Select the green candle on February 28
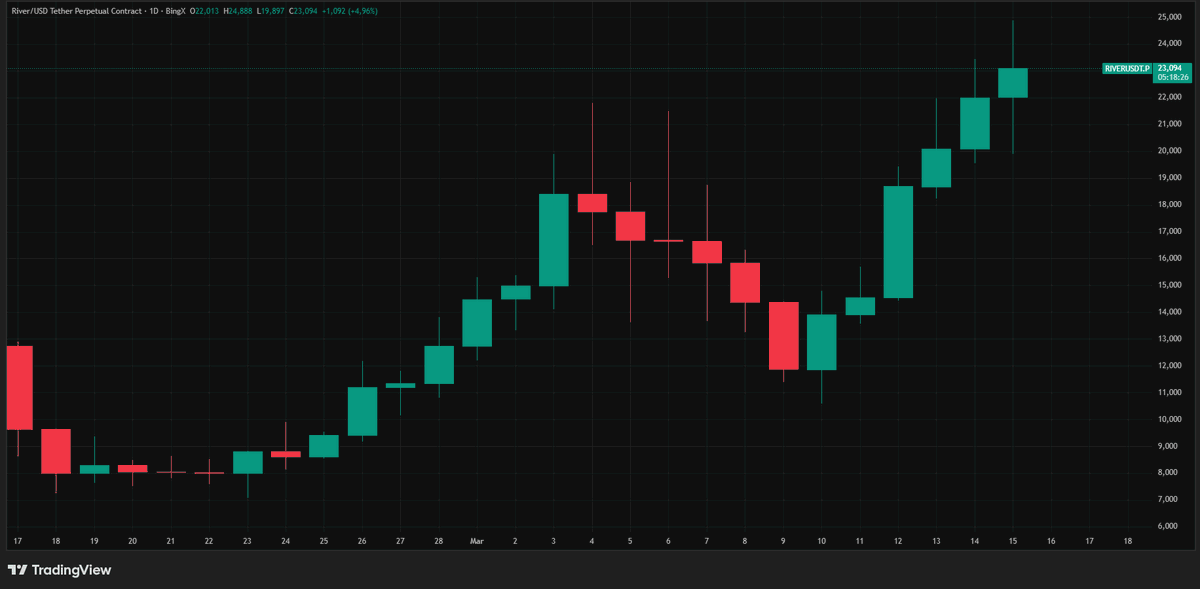This screenshot has width=1200, height=589. [439, 365]
